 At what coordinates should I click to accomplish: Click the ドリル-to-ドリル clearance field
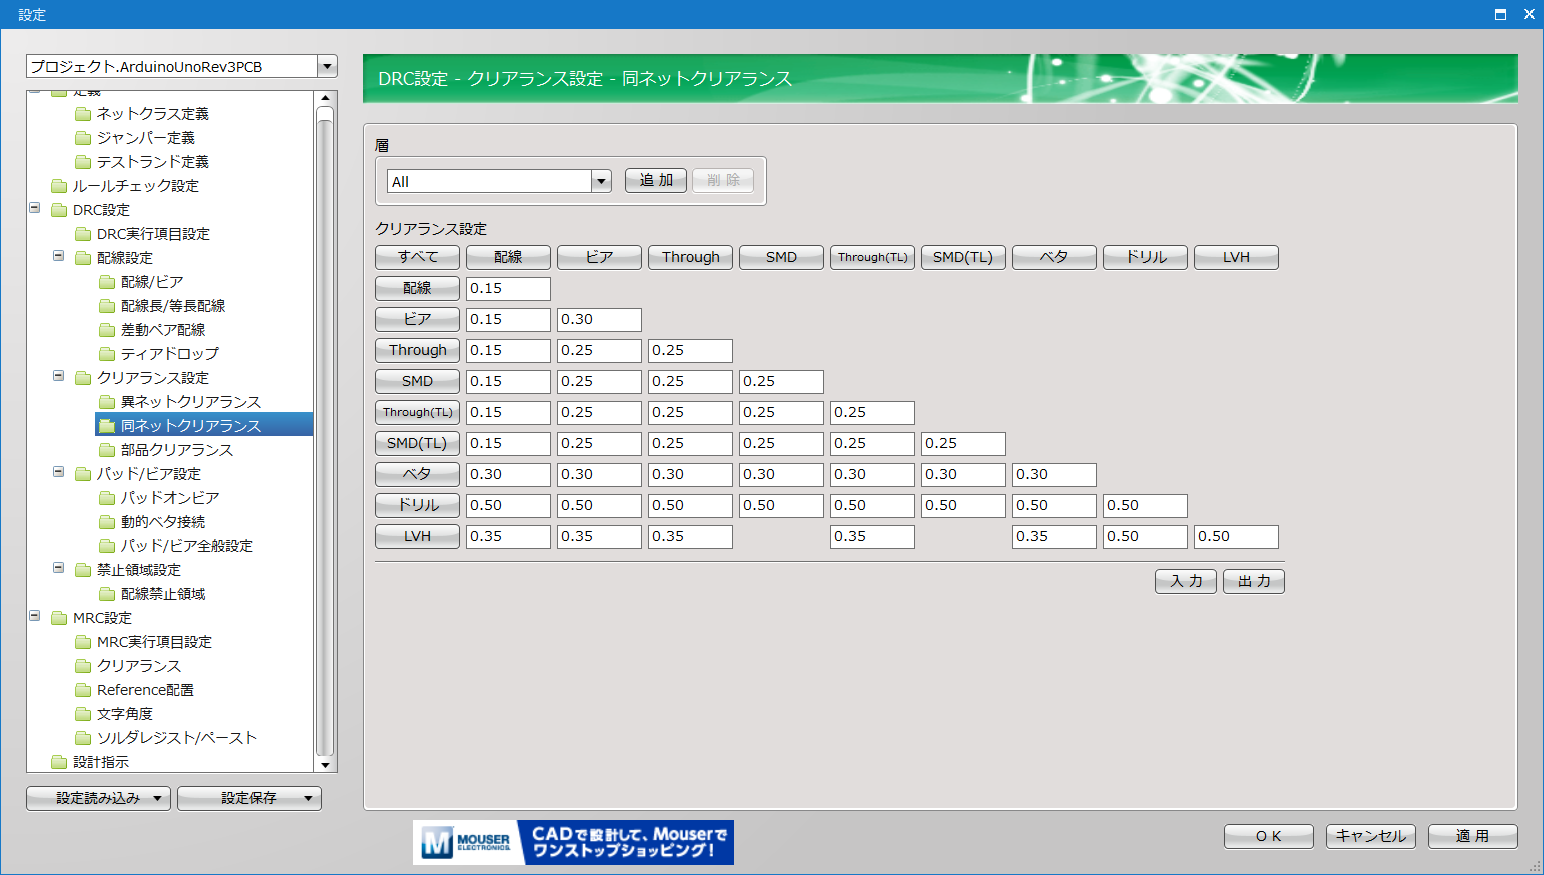click(1146, 505)
